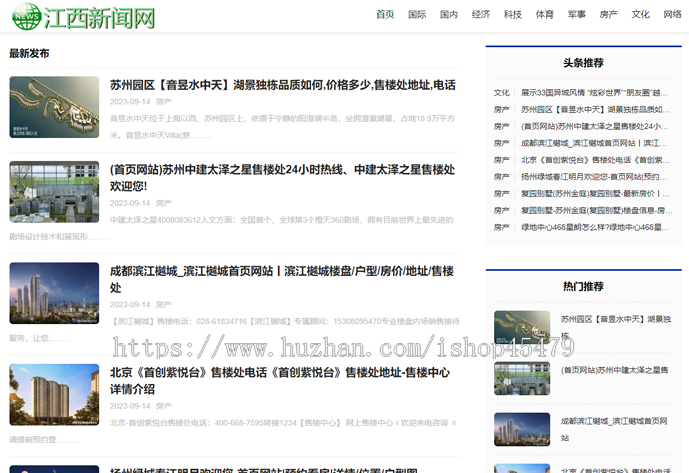Open the 首页 menu item
Screen dimensions: 689x473
click(x=385, y=15)
